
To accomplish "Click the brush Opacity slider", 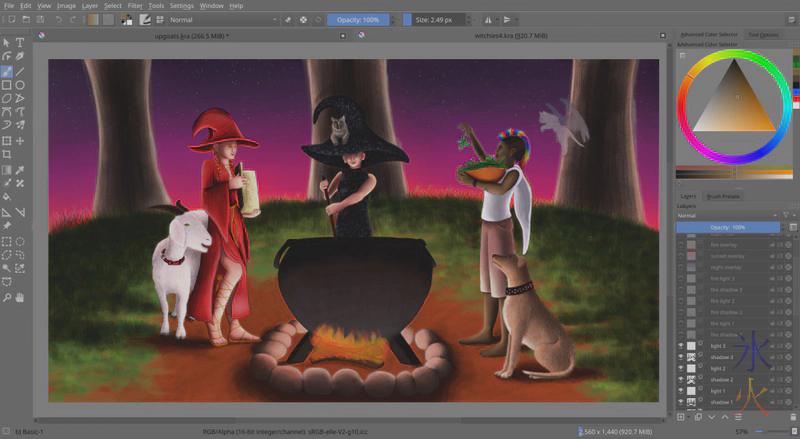I will 357,19.
